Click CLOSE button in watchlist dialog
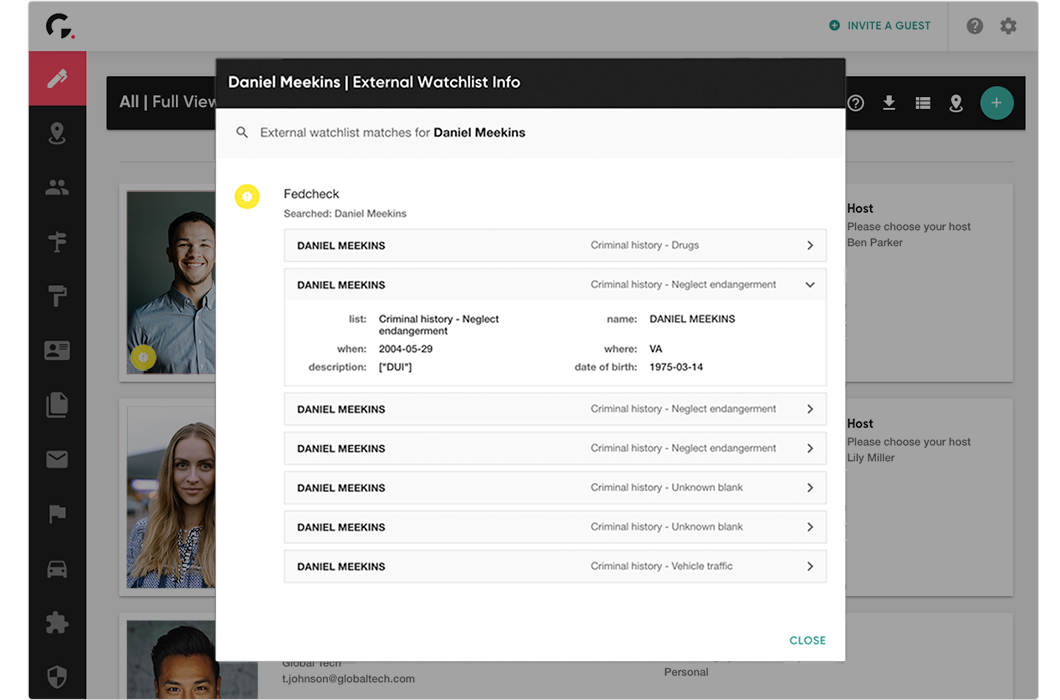 pos(807,640)
